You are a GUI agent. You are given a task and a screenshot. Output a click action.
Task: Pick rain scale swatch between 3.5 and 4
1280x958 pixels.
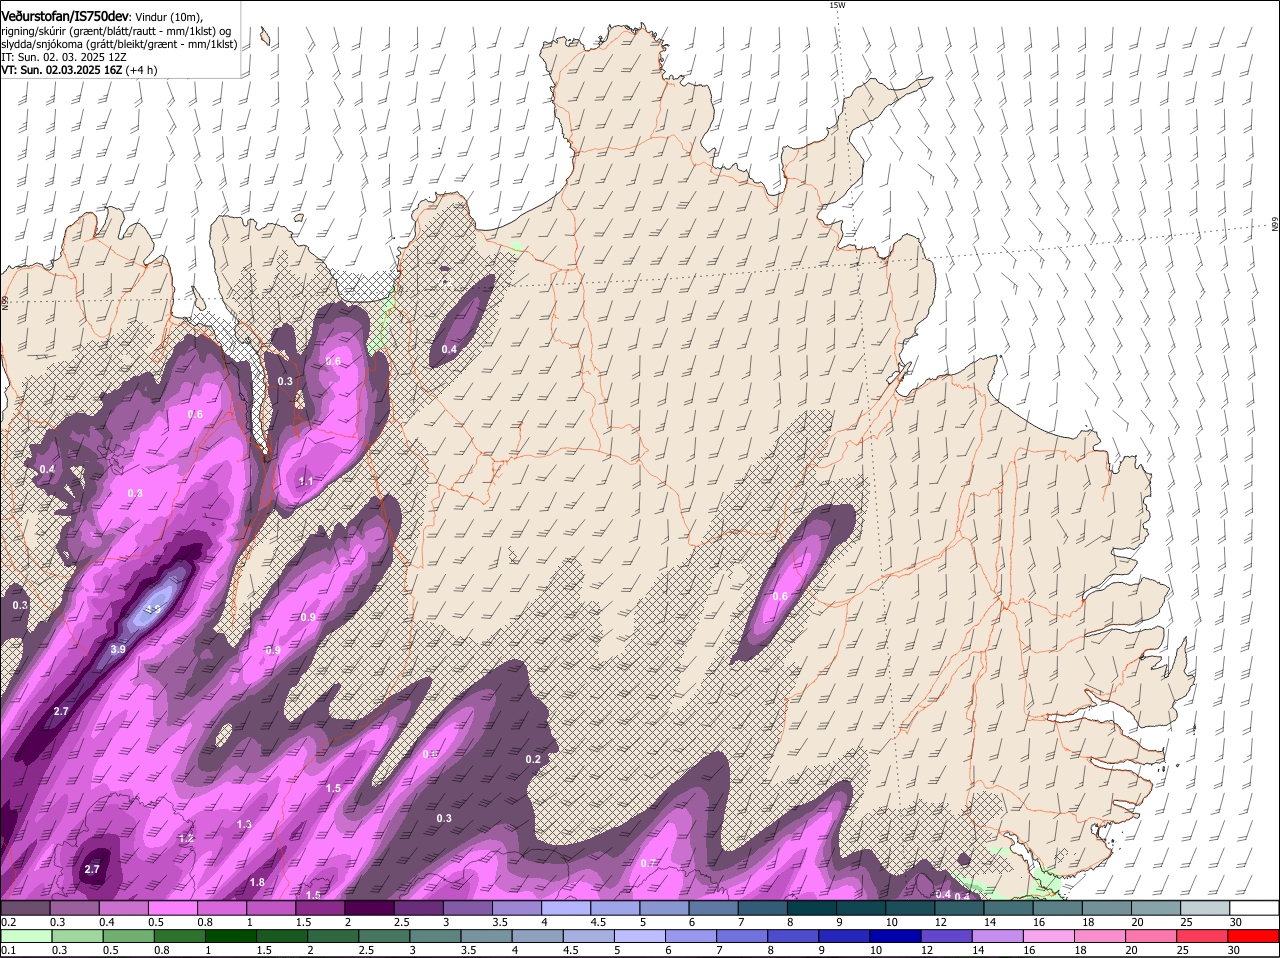487,936
